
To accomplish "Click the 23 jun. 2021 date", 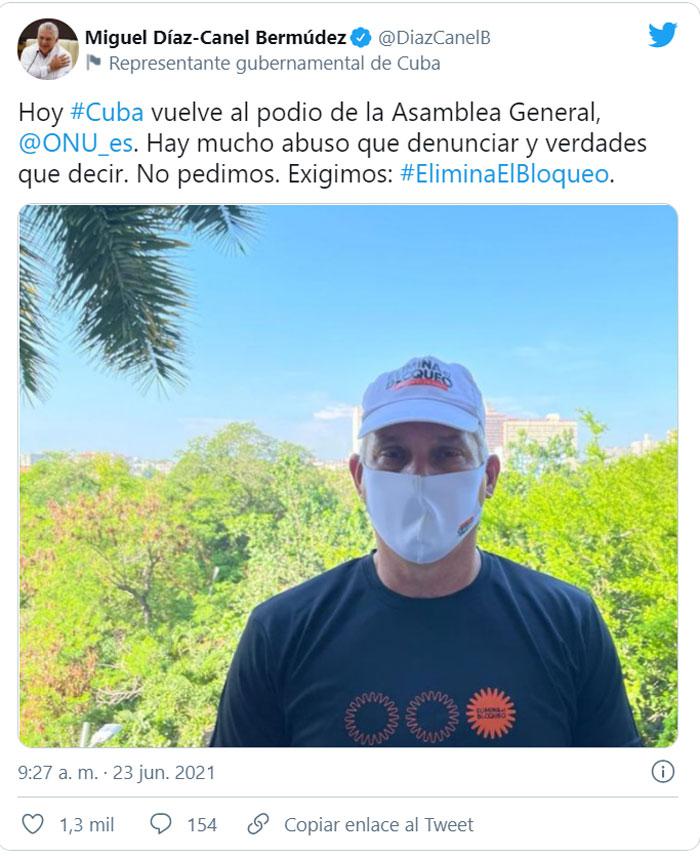I will point(164,773).
